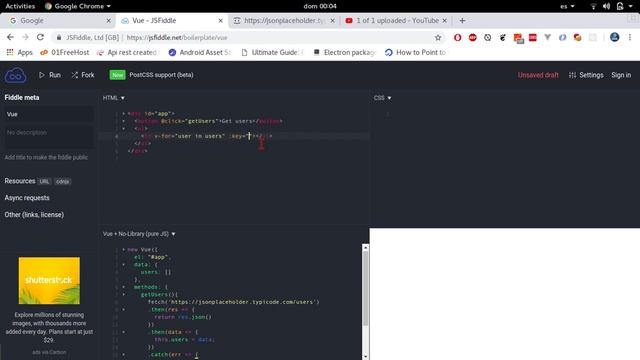
Task: Run the fiddle
Action: 50,75
